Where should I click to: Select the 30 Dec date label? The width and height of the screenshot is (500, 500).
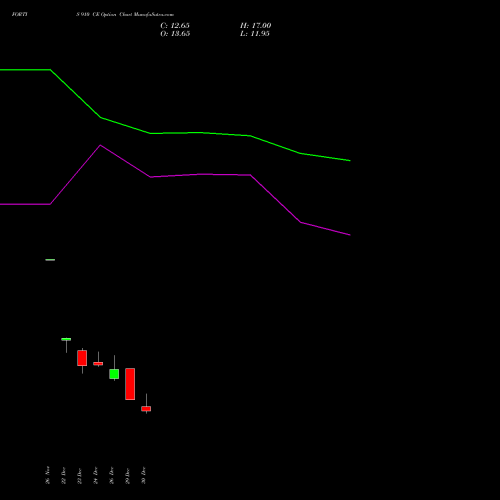144,475
